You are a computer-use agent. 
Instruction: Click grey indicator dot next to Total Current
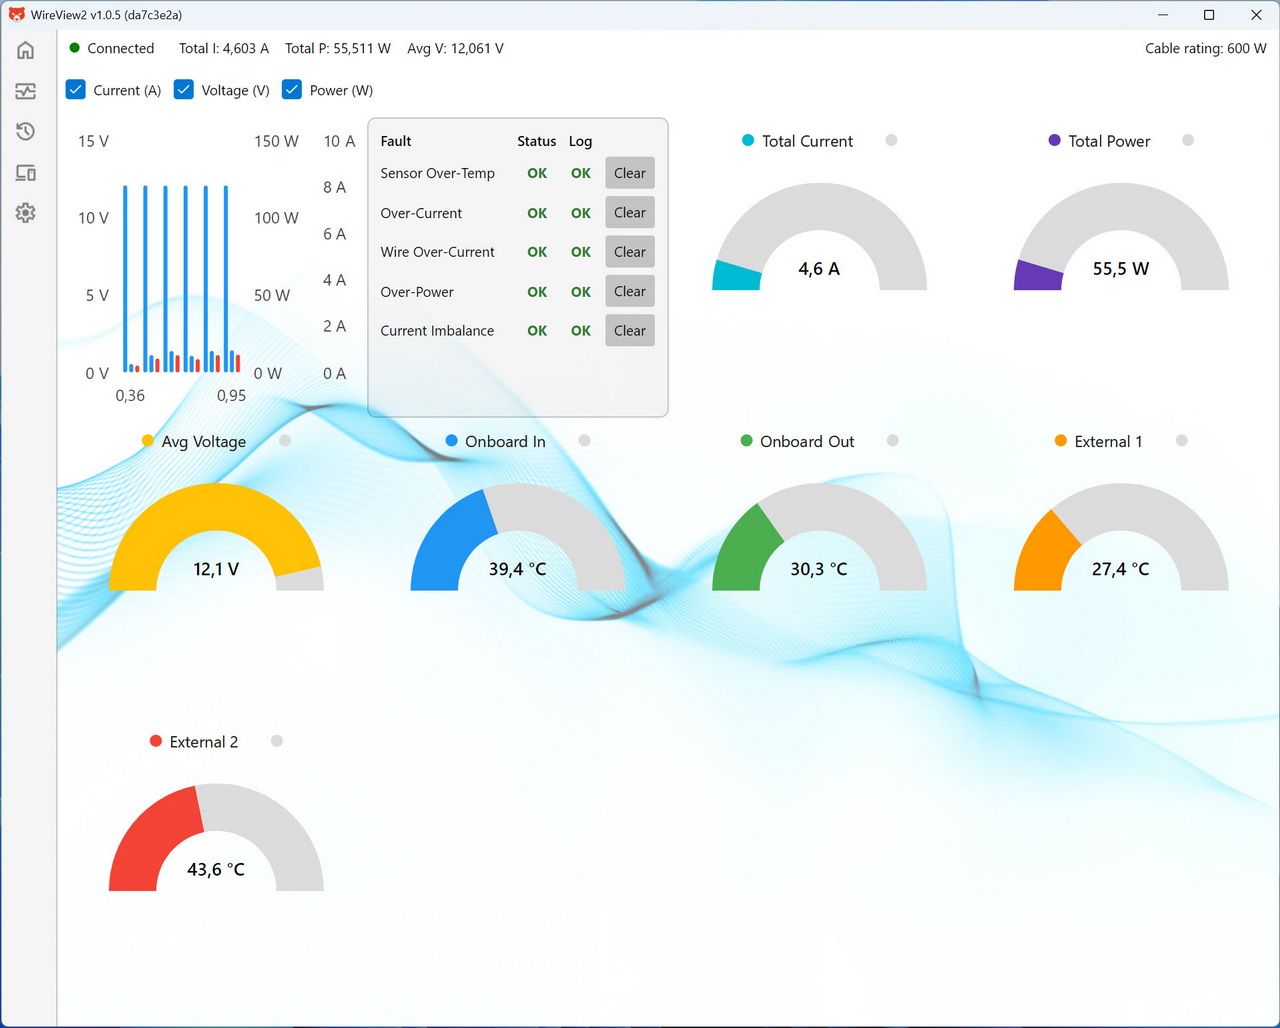[891, 141]
